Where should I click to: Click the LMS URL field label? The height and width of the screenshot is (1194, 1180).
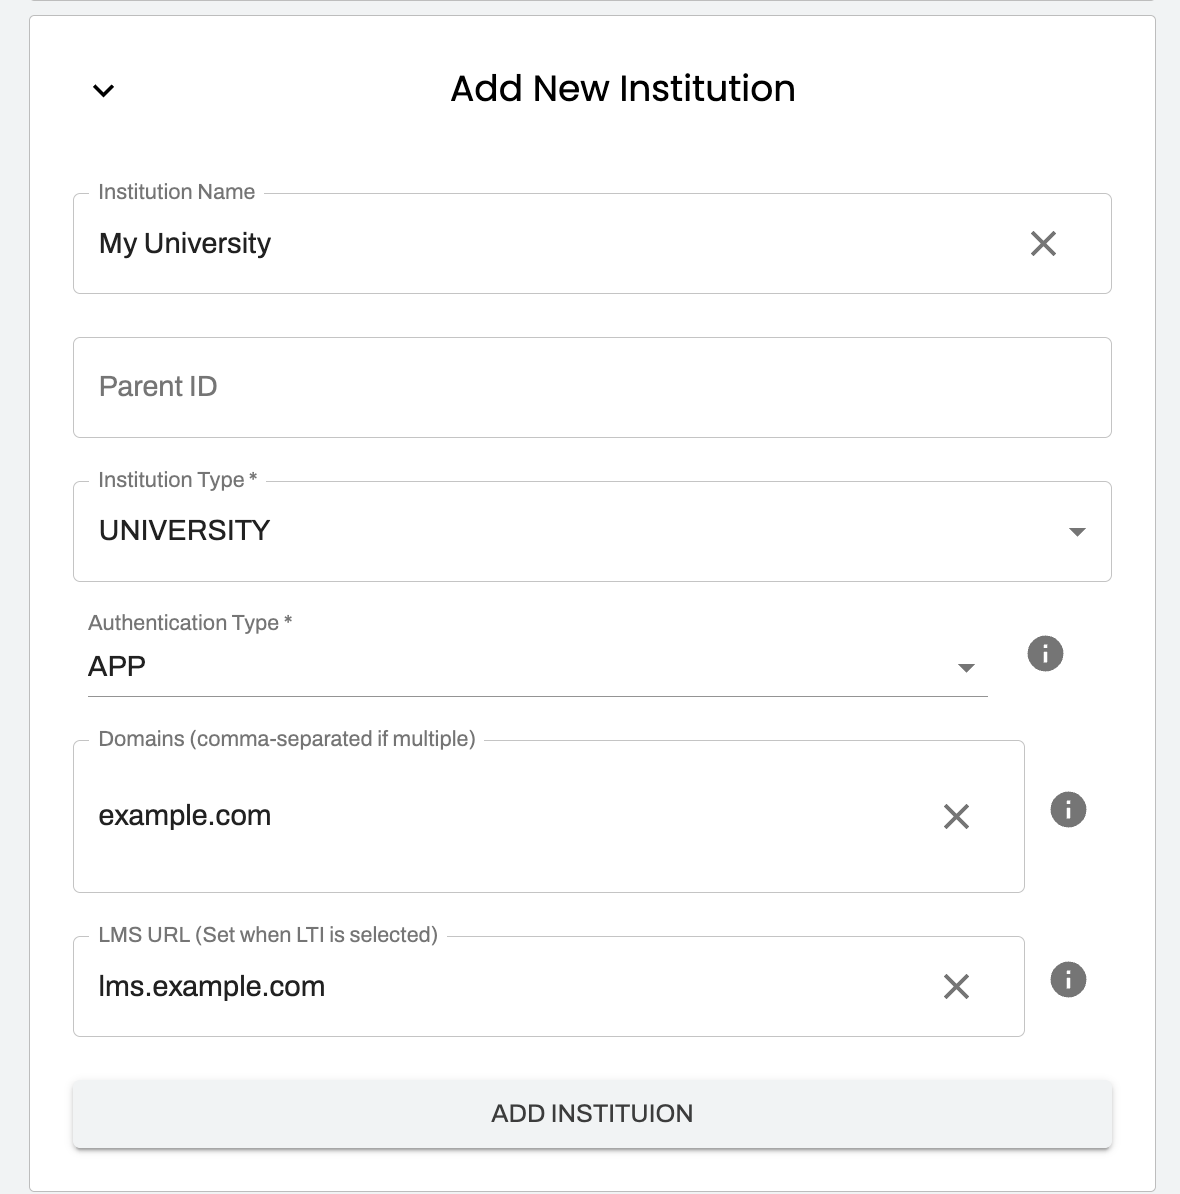point(268,934)
